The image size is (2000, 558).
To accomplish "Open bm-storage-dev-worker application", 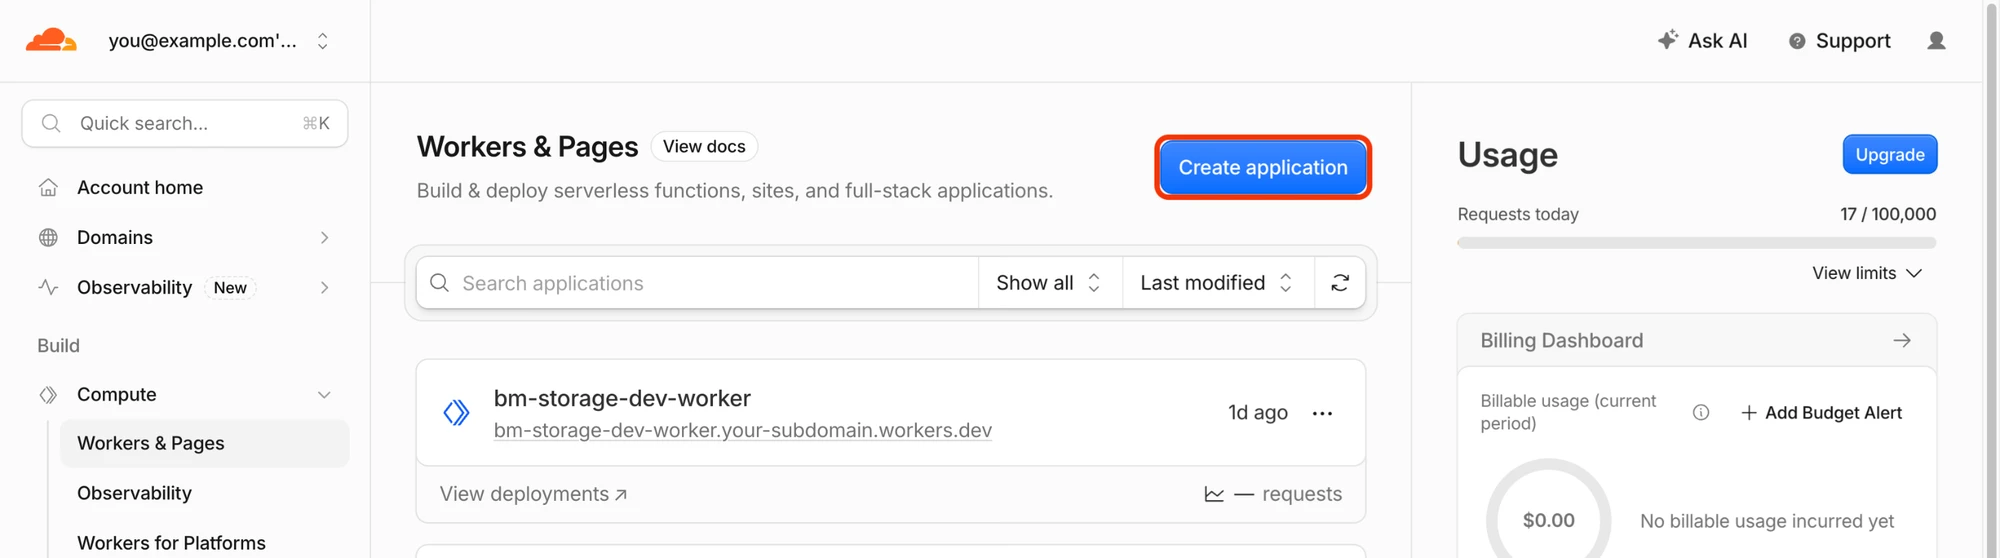I will 622,398.
